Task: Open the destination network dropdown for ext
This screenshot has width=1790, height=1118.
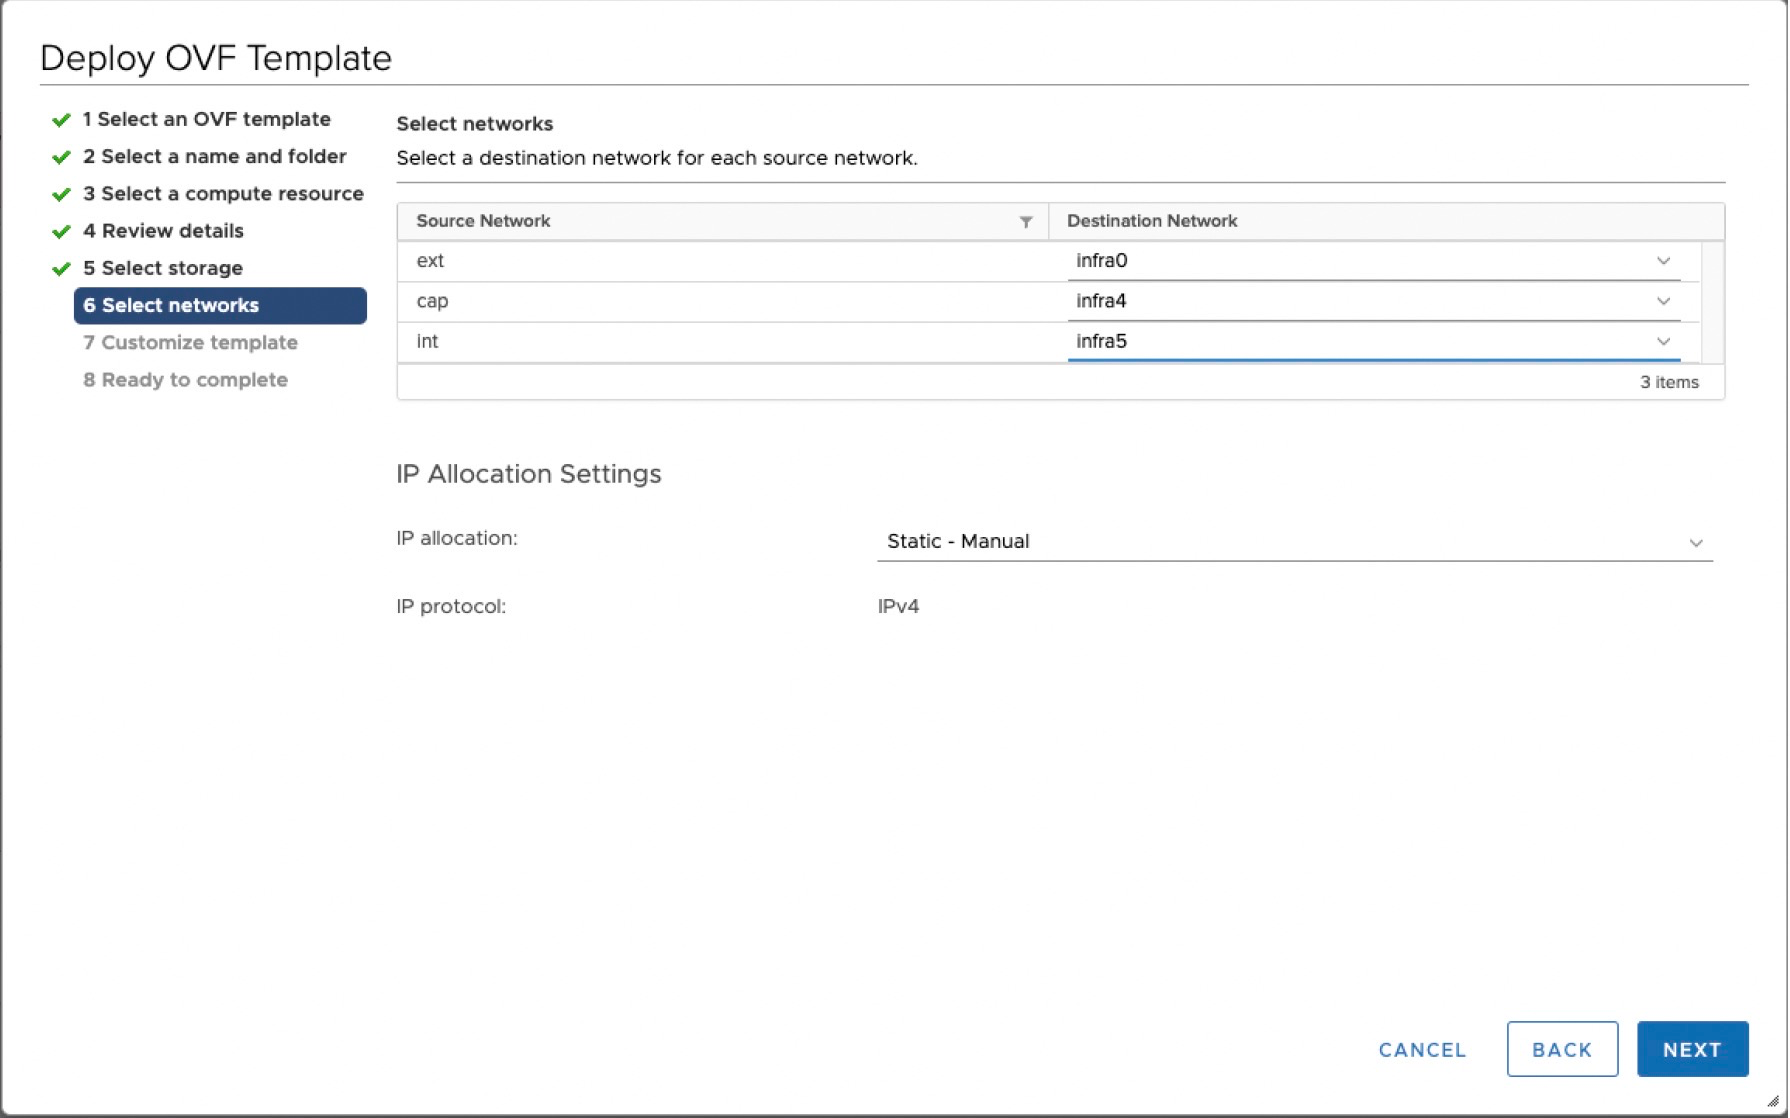Action: [x=1661, y=261]
